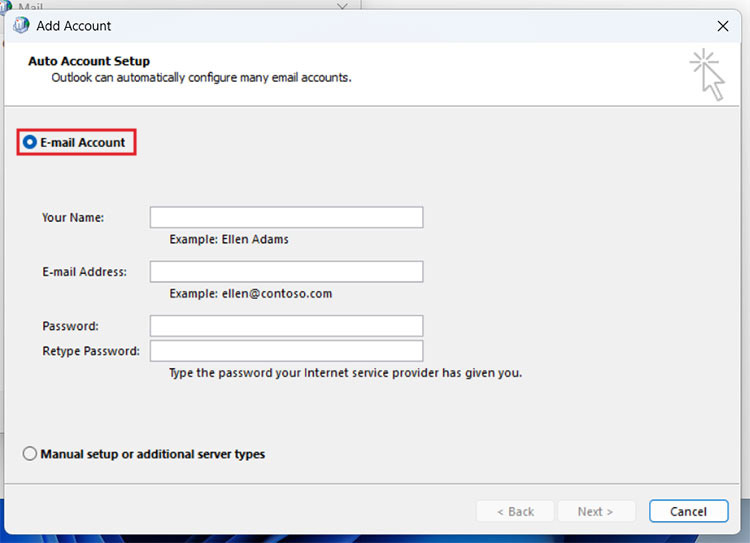This screenshot has width=750, height=543.
Task: Click the disabled Next button
Action: (596, 511)
